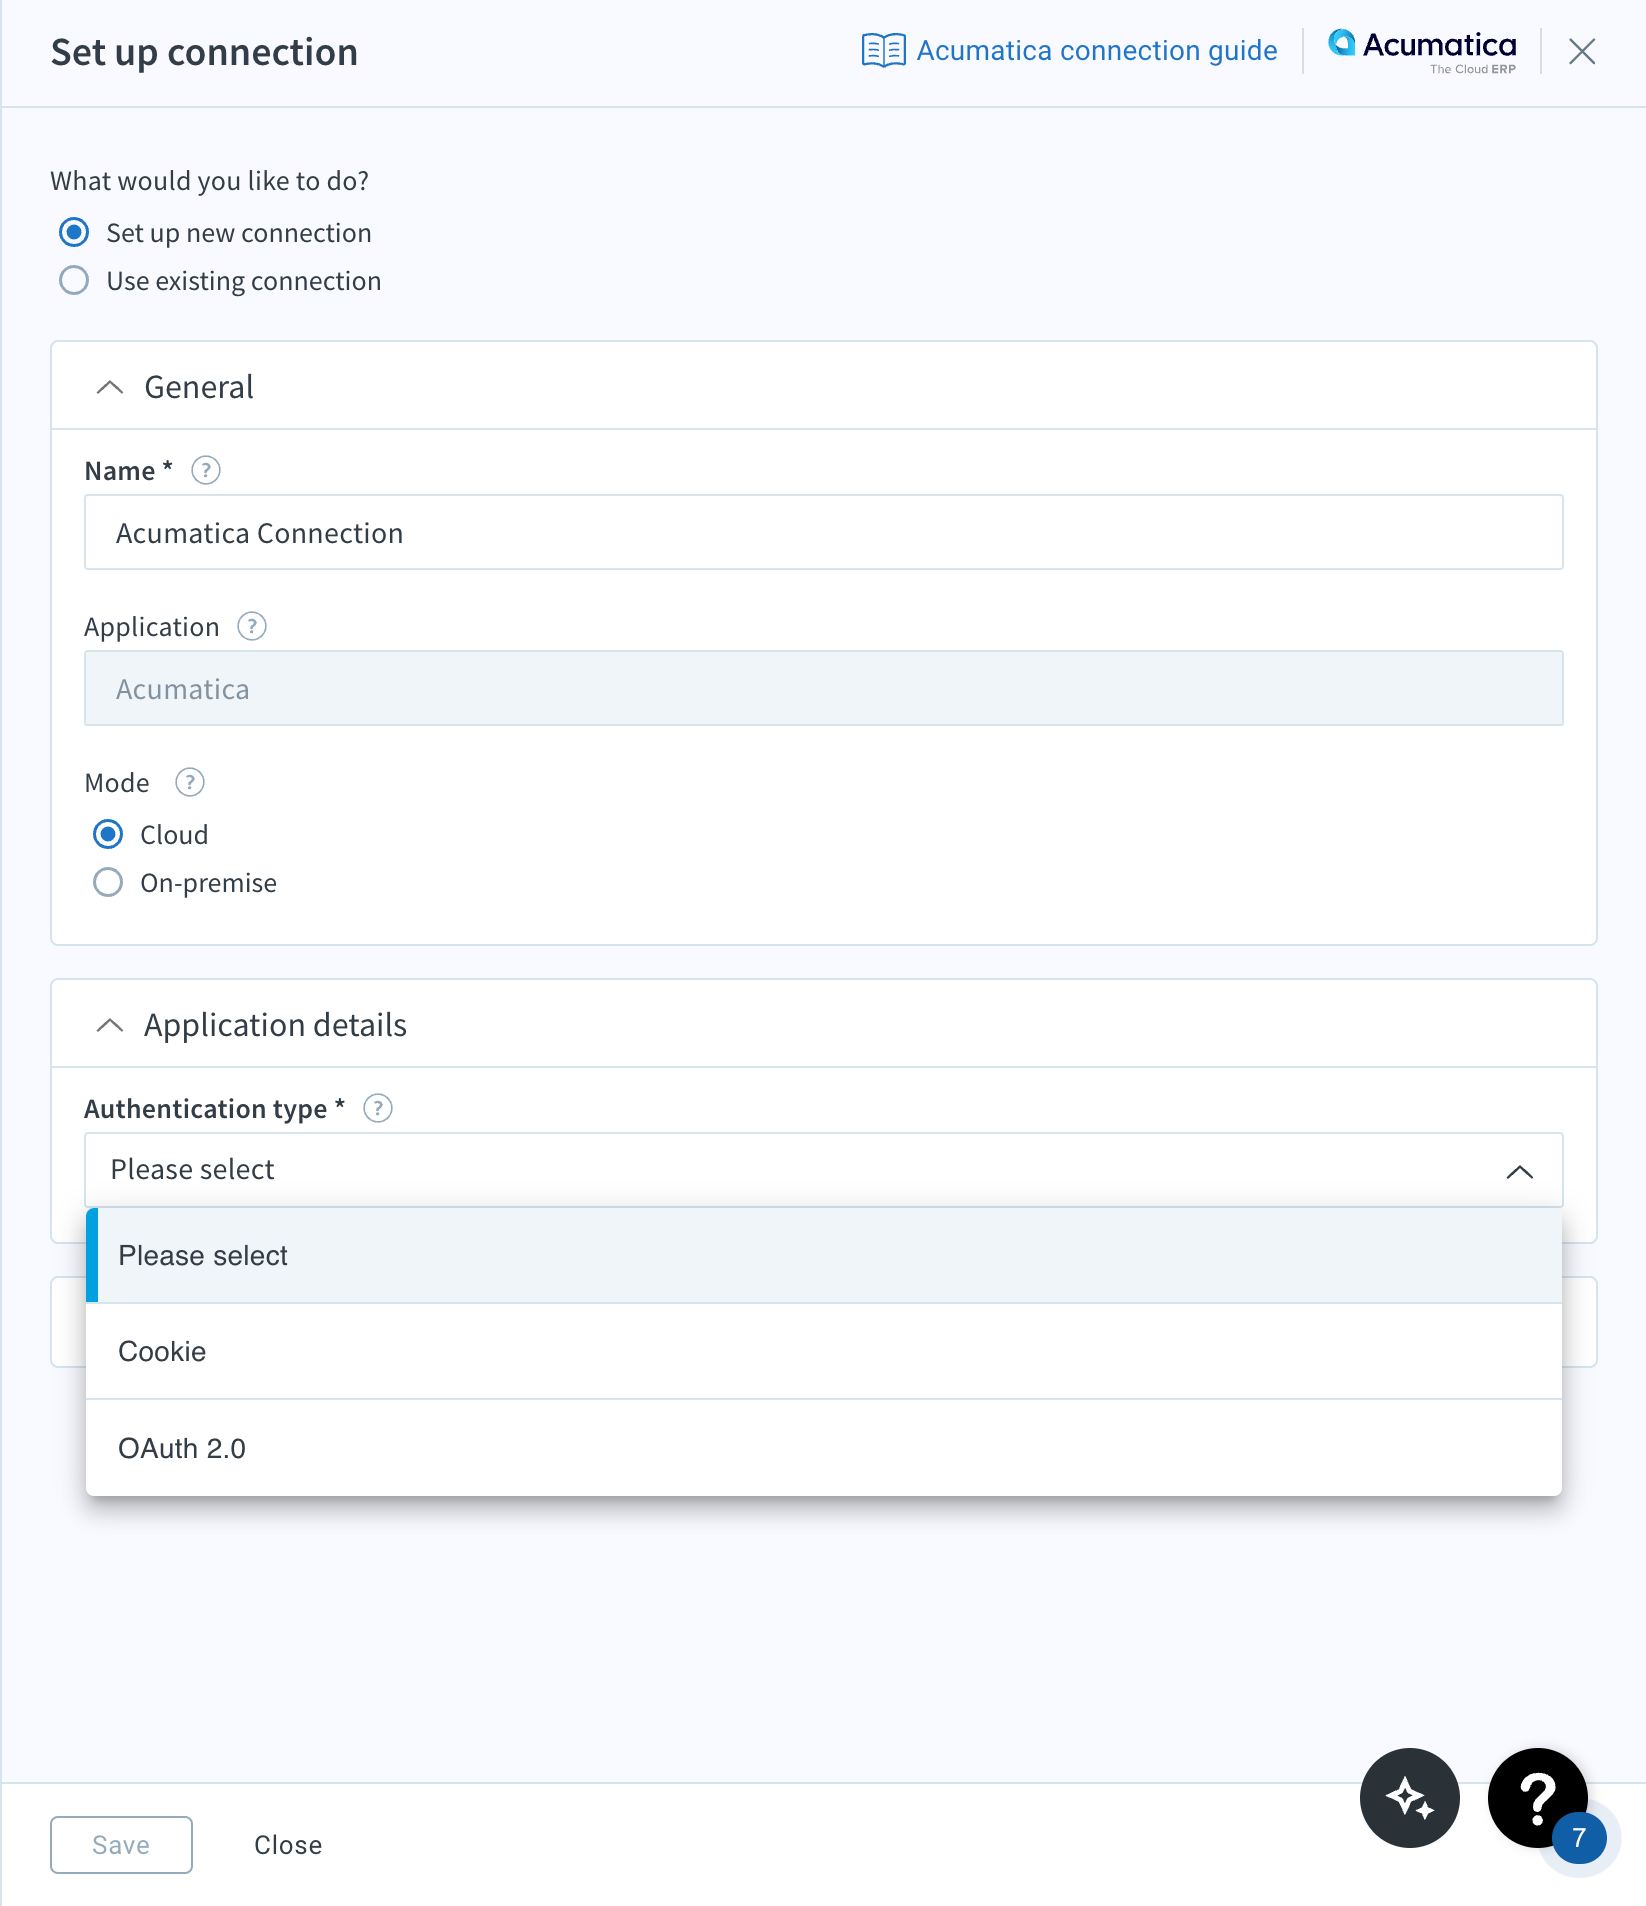This screenshot has width=1646, height=1906.
Task: Collapse the General section
Action: click(x=110, y=387)
